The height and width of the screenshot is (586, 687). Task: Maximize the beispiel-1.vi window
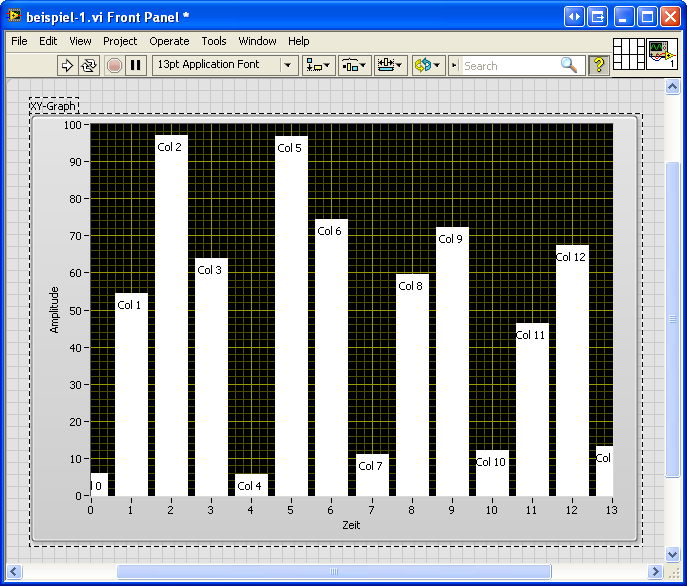[x=647, y=17]
